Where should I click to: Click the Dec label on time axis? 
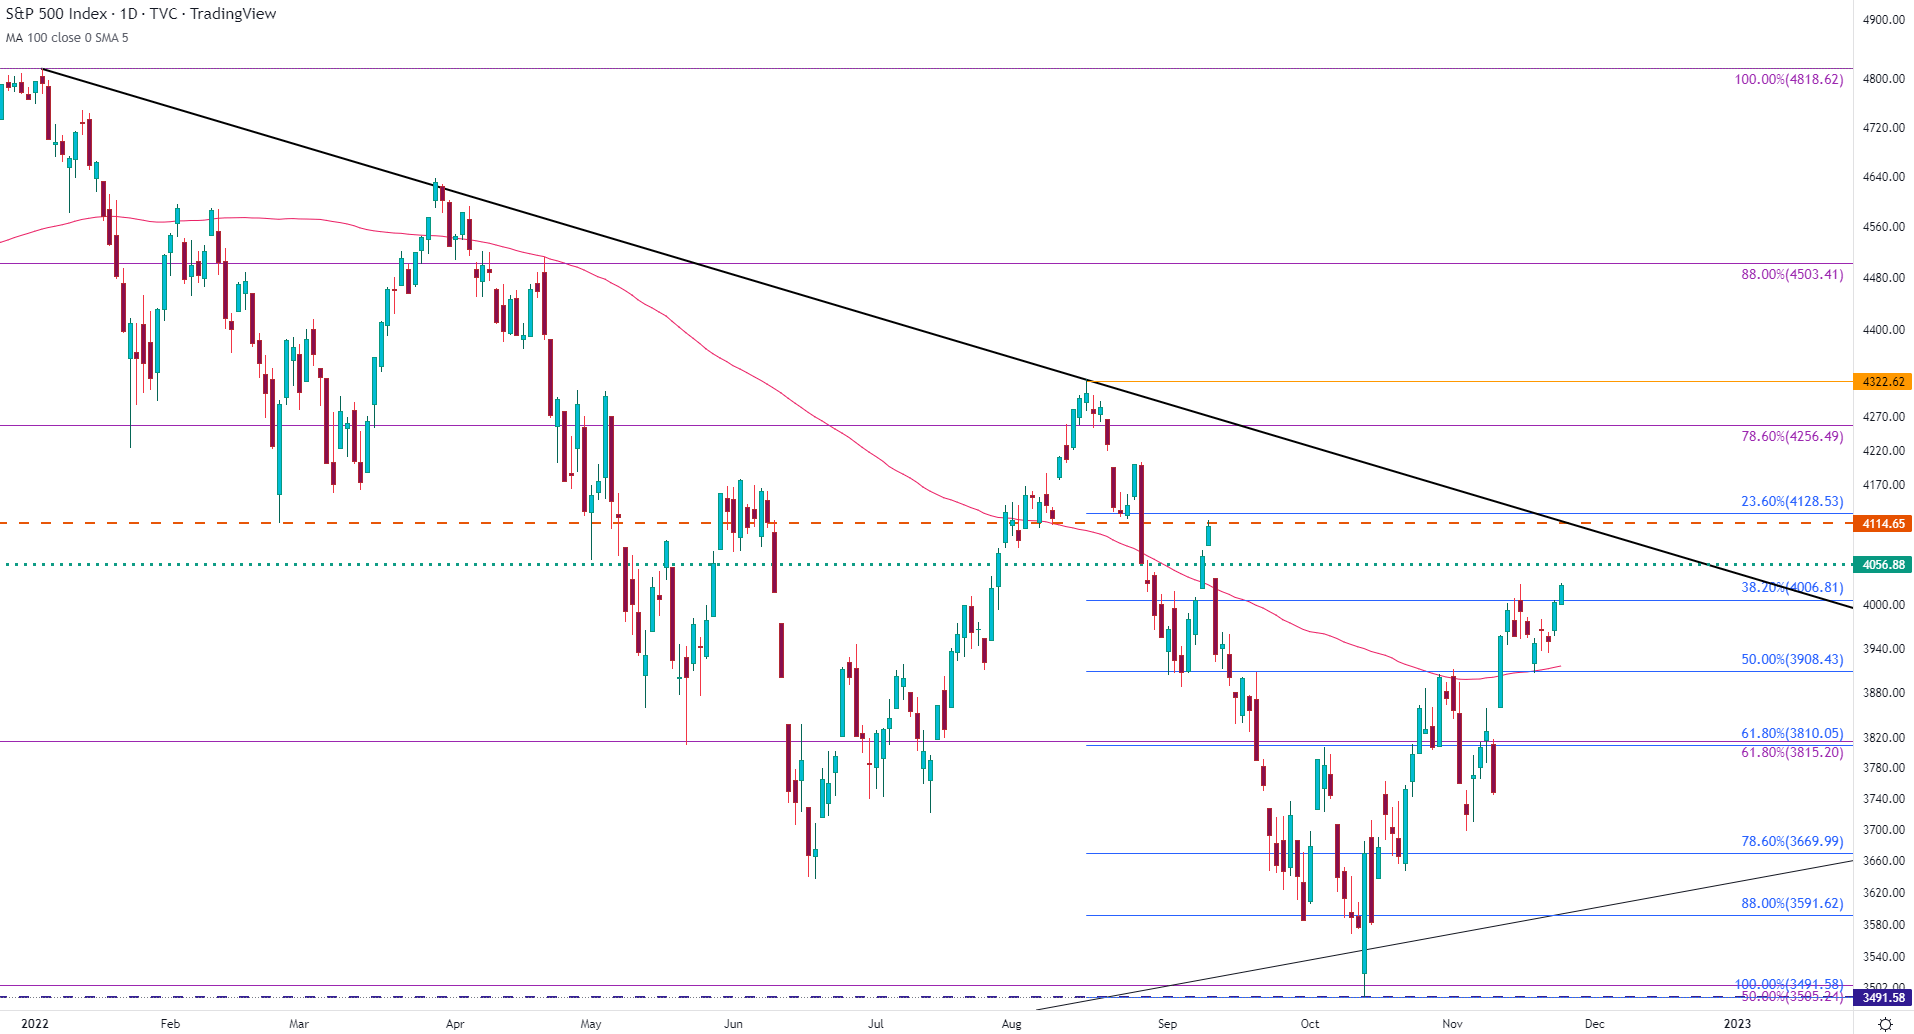(x=1595, y=1024)
